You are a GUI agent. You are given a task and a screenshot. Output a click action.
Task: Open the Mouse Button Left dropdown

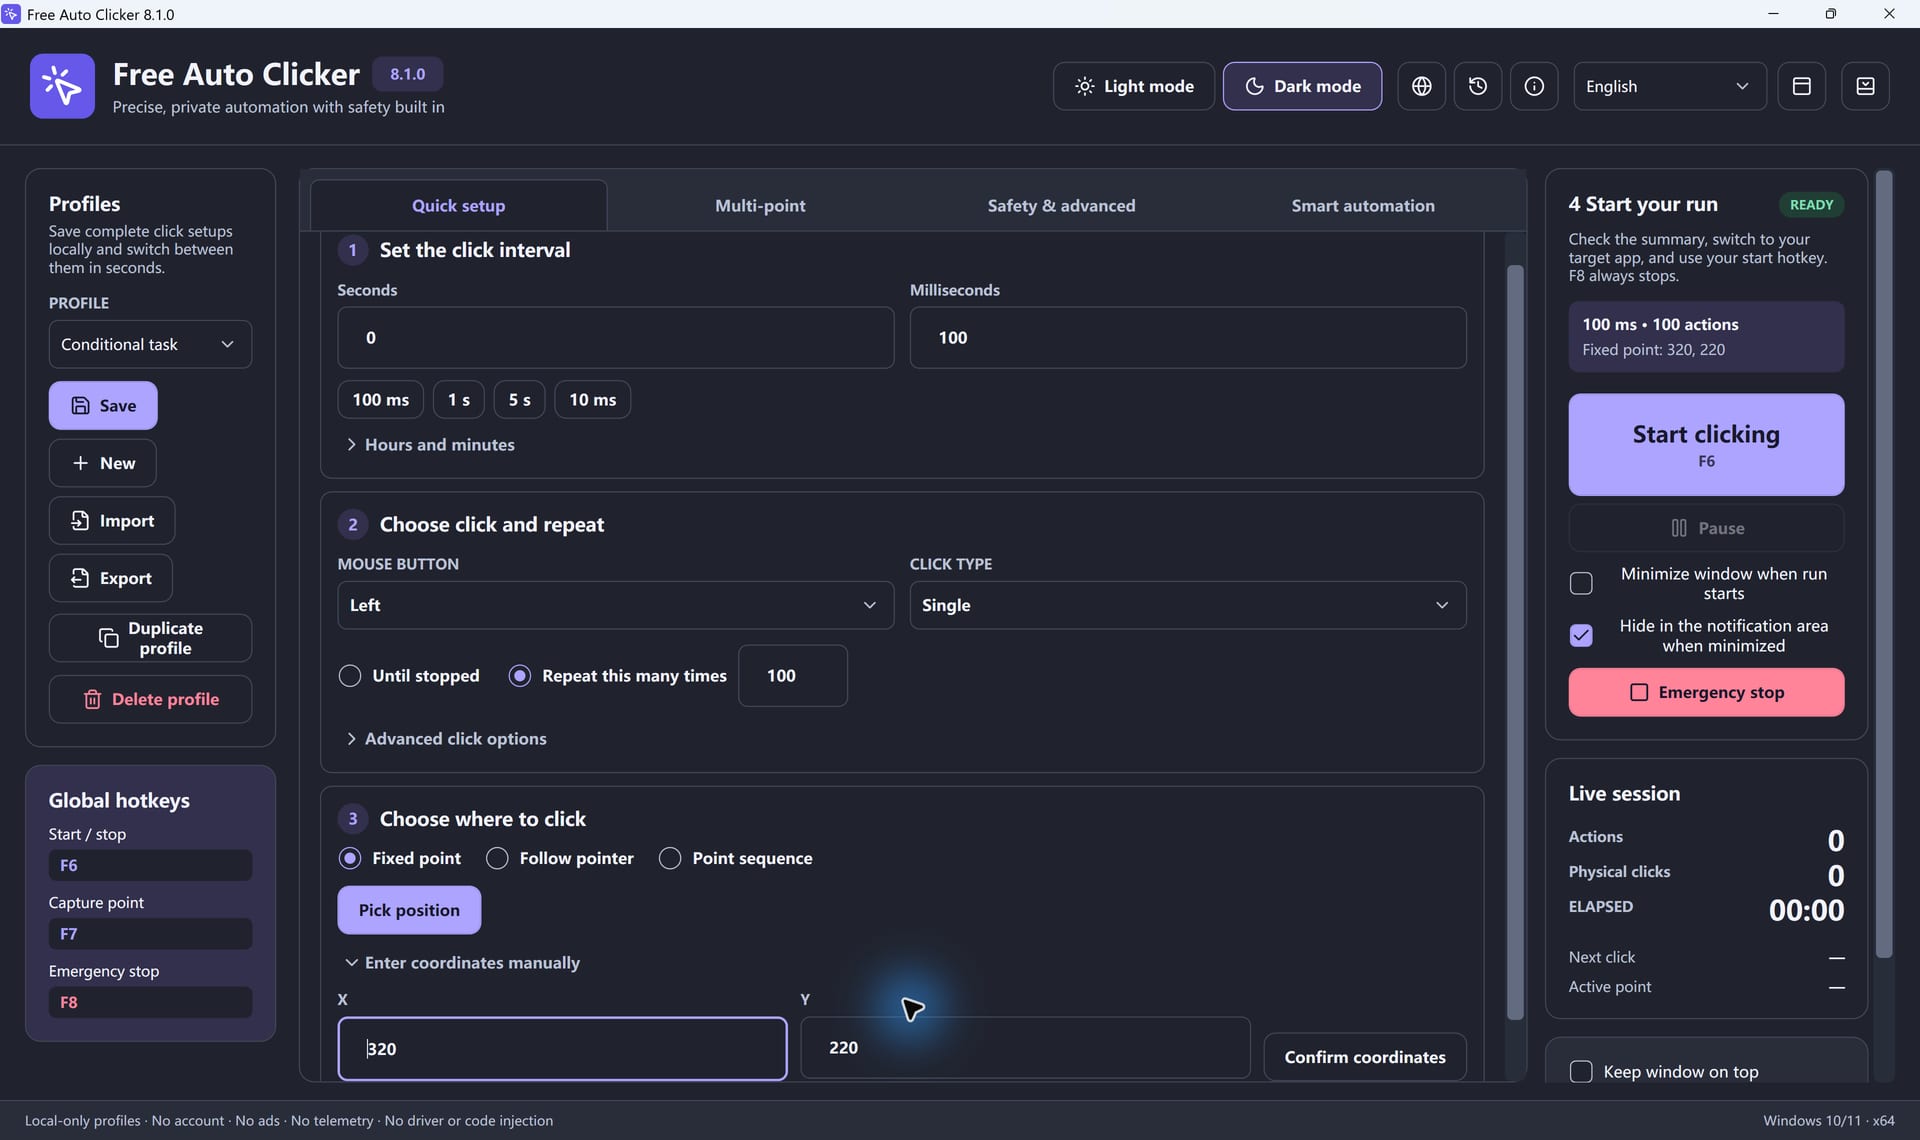tap(615, 605)
